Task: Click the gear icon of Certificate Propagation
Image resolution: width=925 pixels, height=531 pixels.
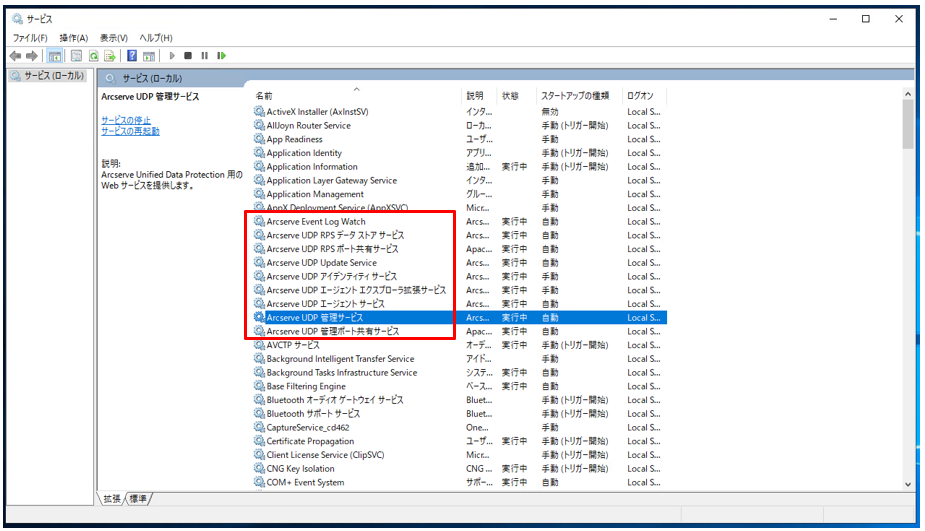Action: 259,441
